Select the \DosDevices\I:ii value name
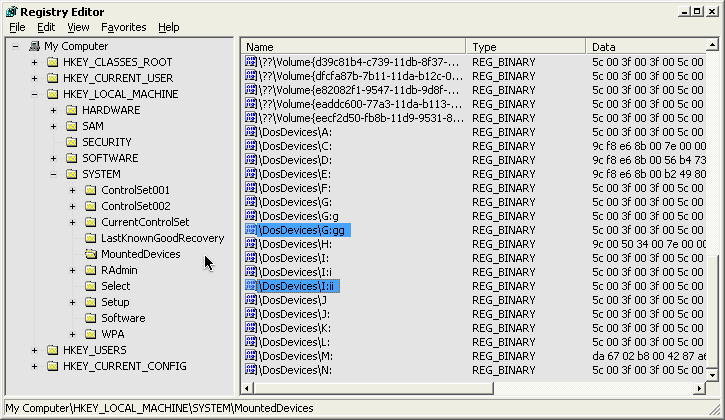This screenshot has width=725, height=420. [x=298, y=286]
